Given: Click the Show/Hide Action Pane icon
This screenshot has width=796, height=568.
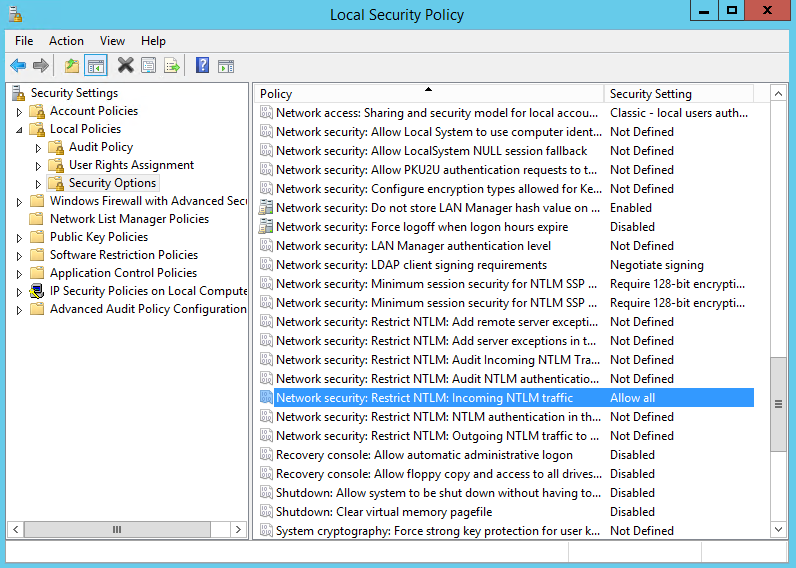Looking at the screenshot, I should tap(226, 66).
